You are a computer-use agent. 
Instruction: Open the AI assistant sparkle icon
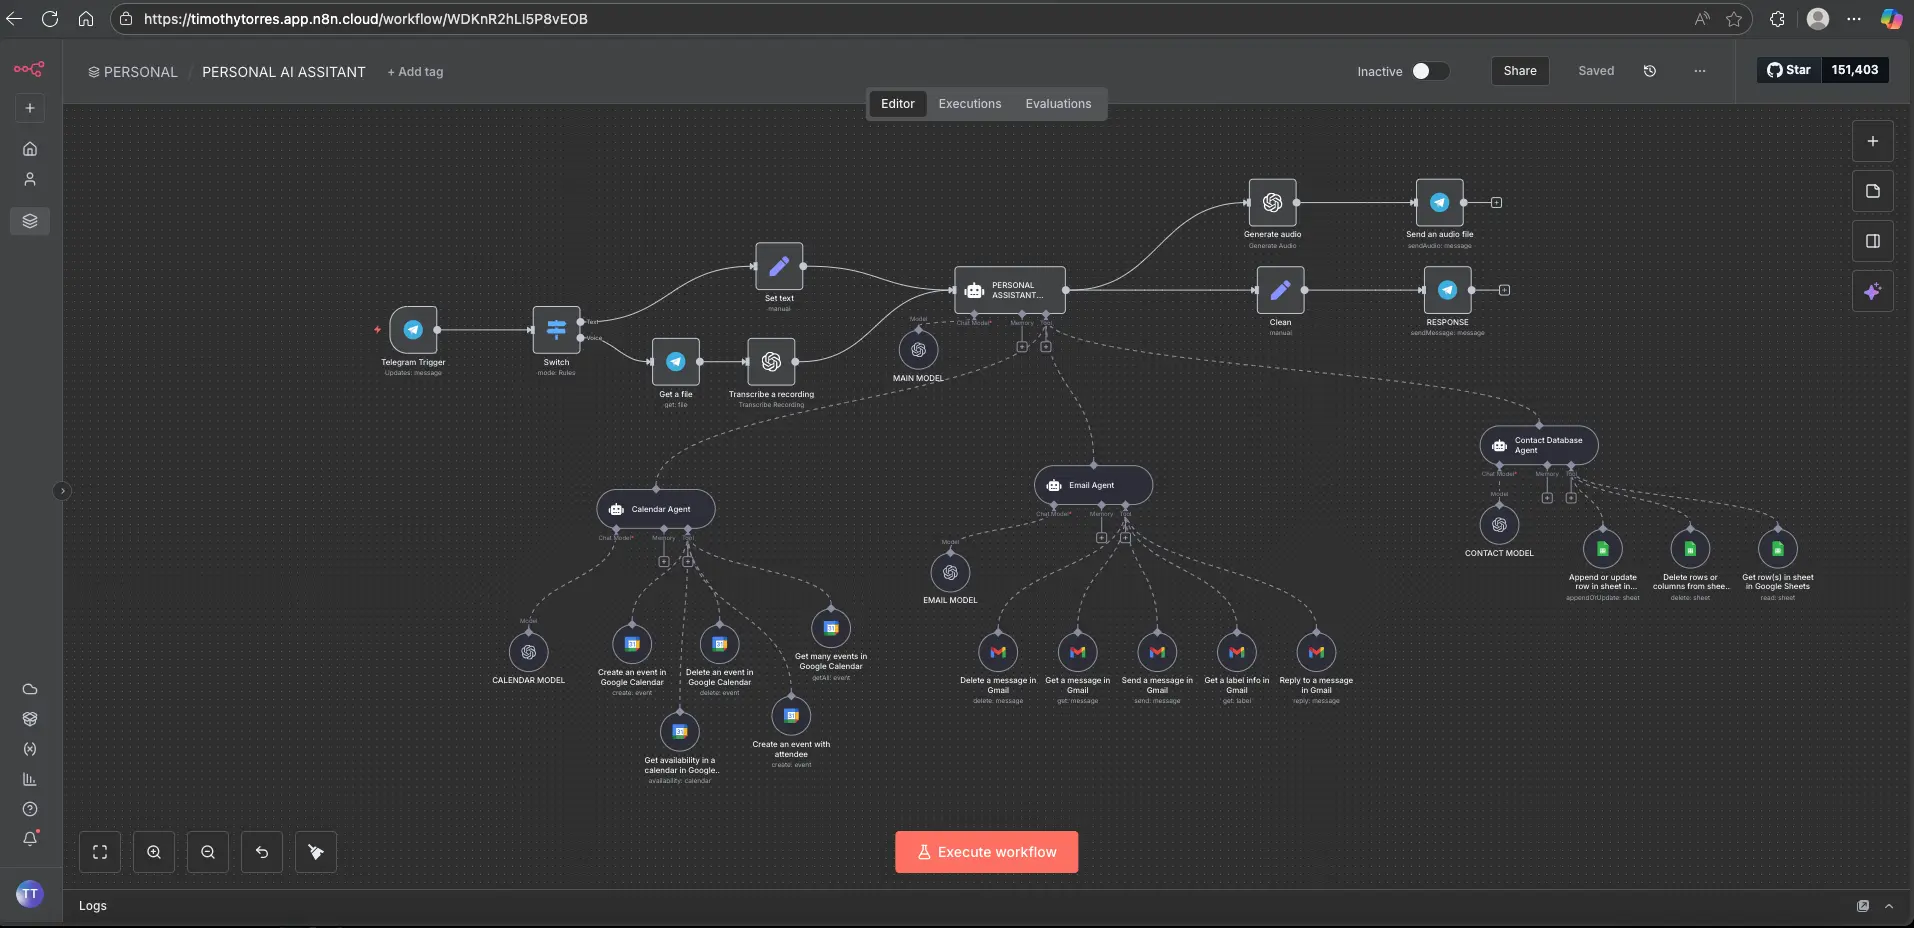click(x=1872, y=291)
